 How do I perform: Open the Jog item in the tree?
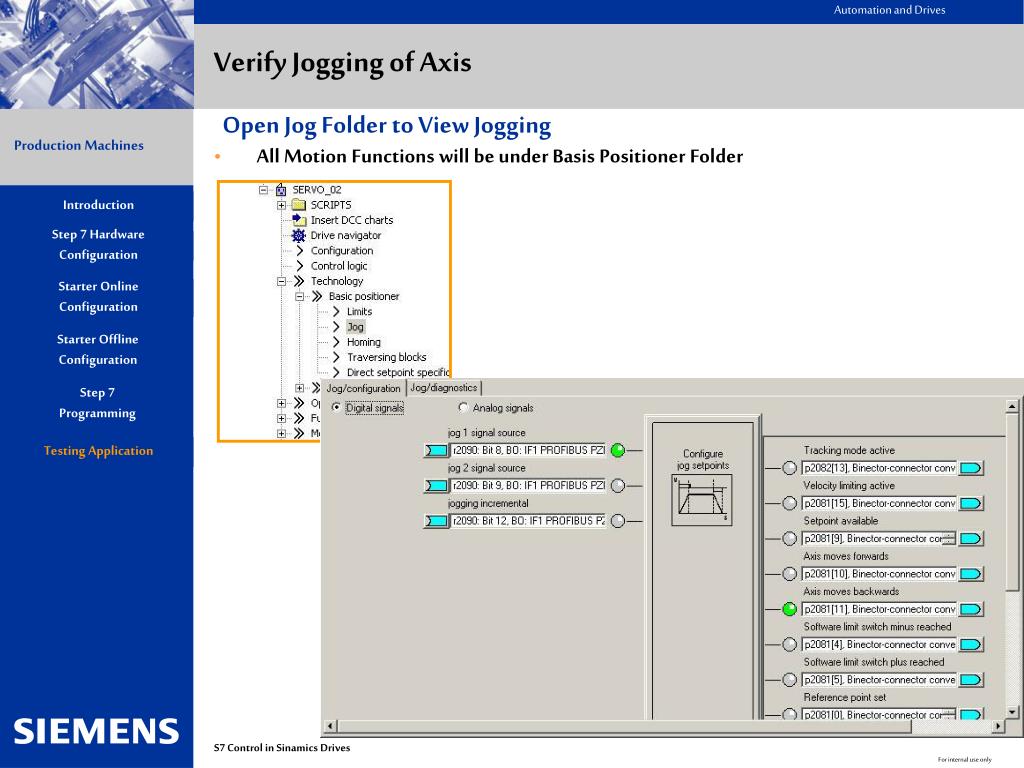(x=355, y=327)
